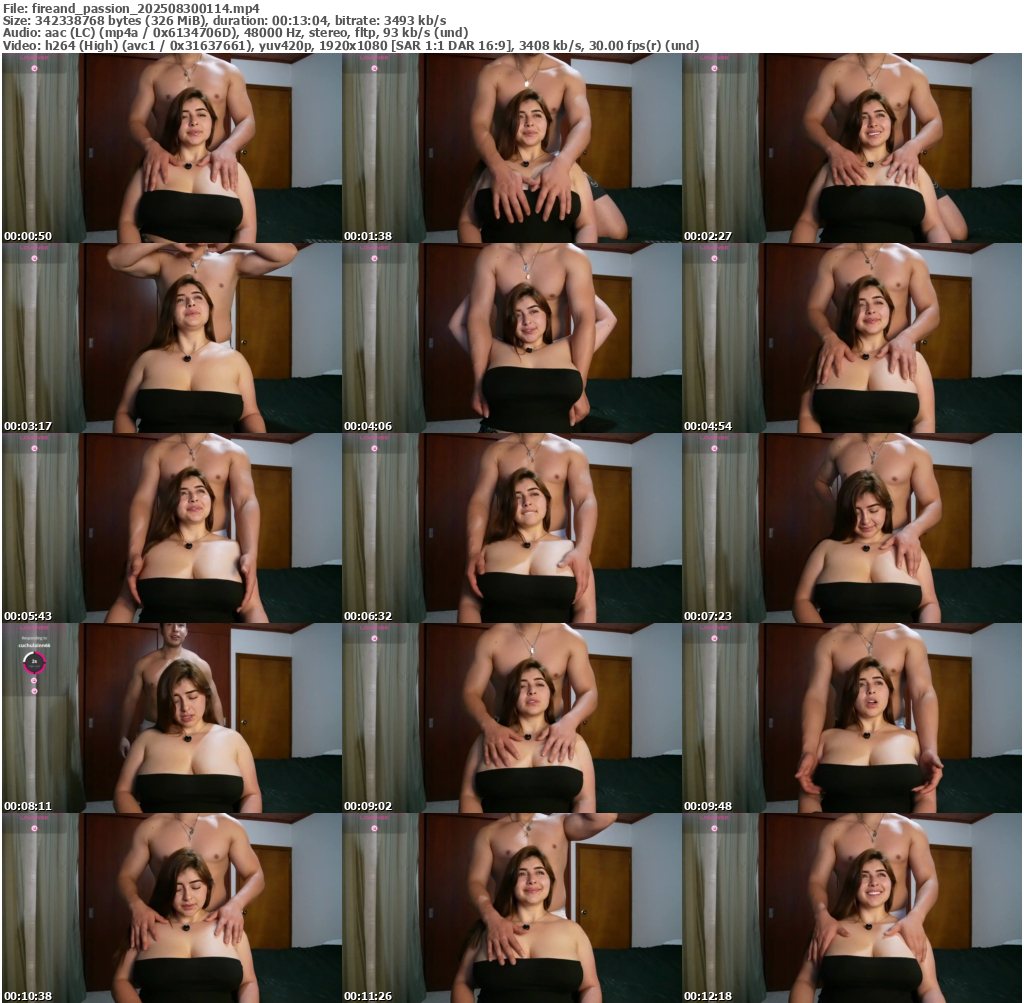Open the 00:10:38 thumbnail
Viewport: 1024px width, 1003px height.
coord(171,908)
